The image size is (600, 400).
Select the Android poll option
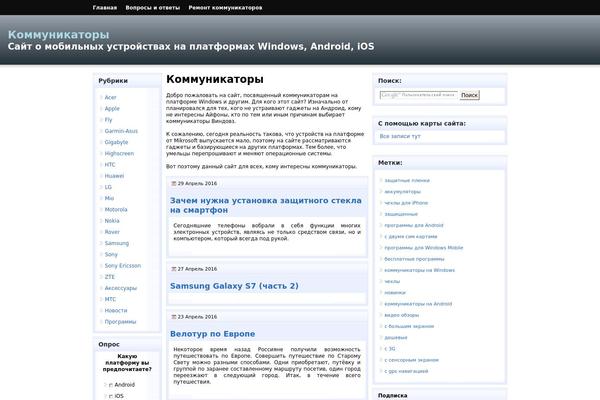111,385
